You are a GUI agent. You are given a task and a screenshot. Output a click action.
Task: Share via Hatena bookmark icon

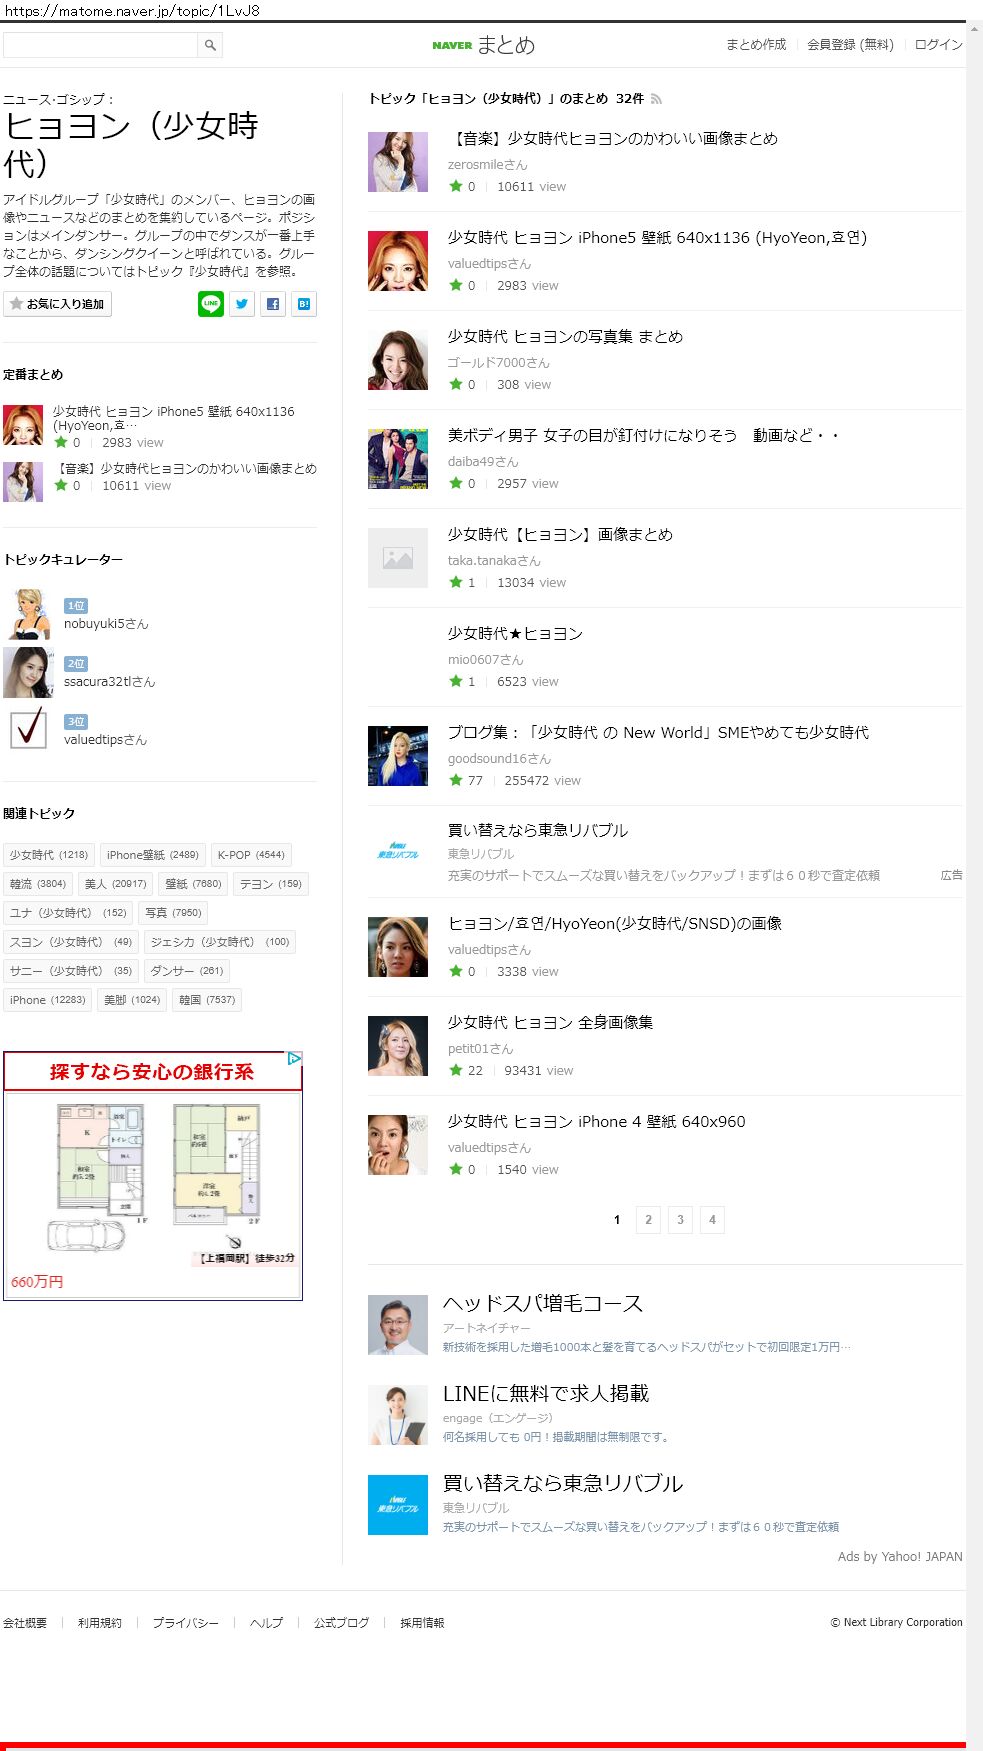coord(304,304)
